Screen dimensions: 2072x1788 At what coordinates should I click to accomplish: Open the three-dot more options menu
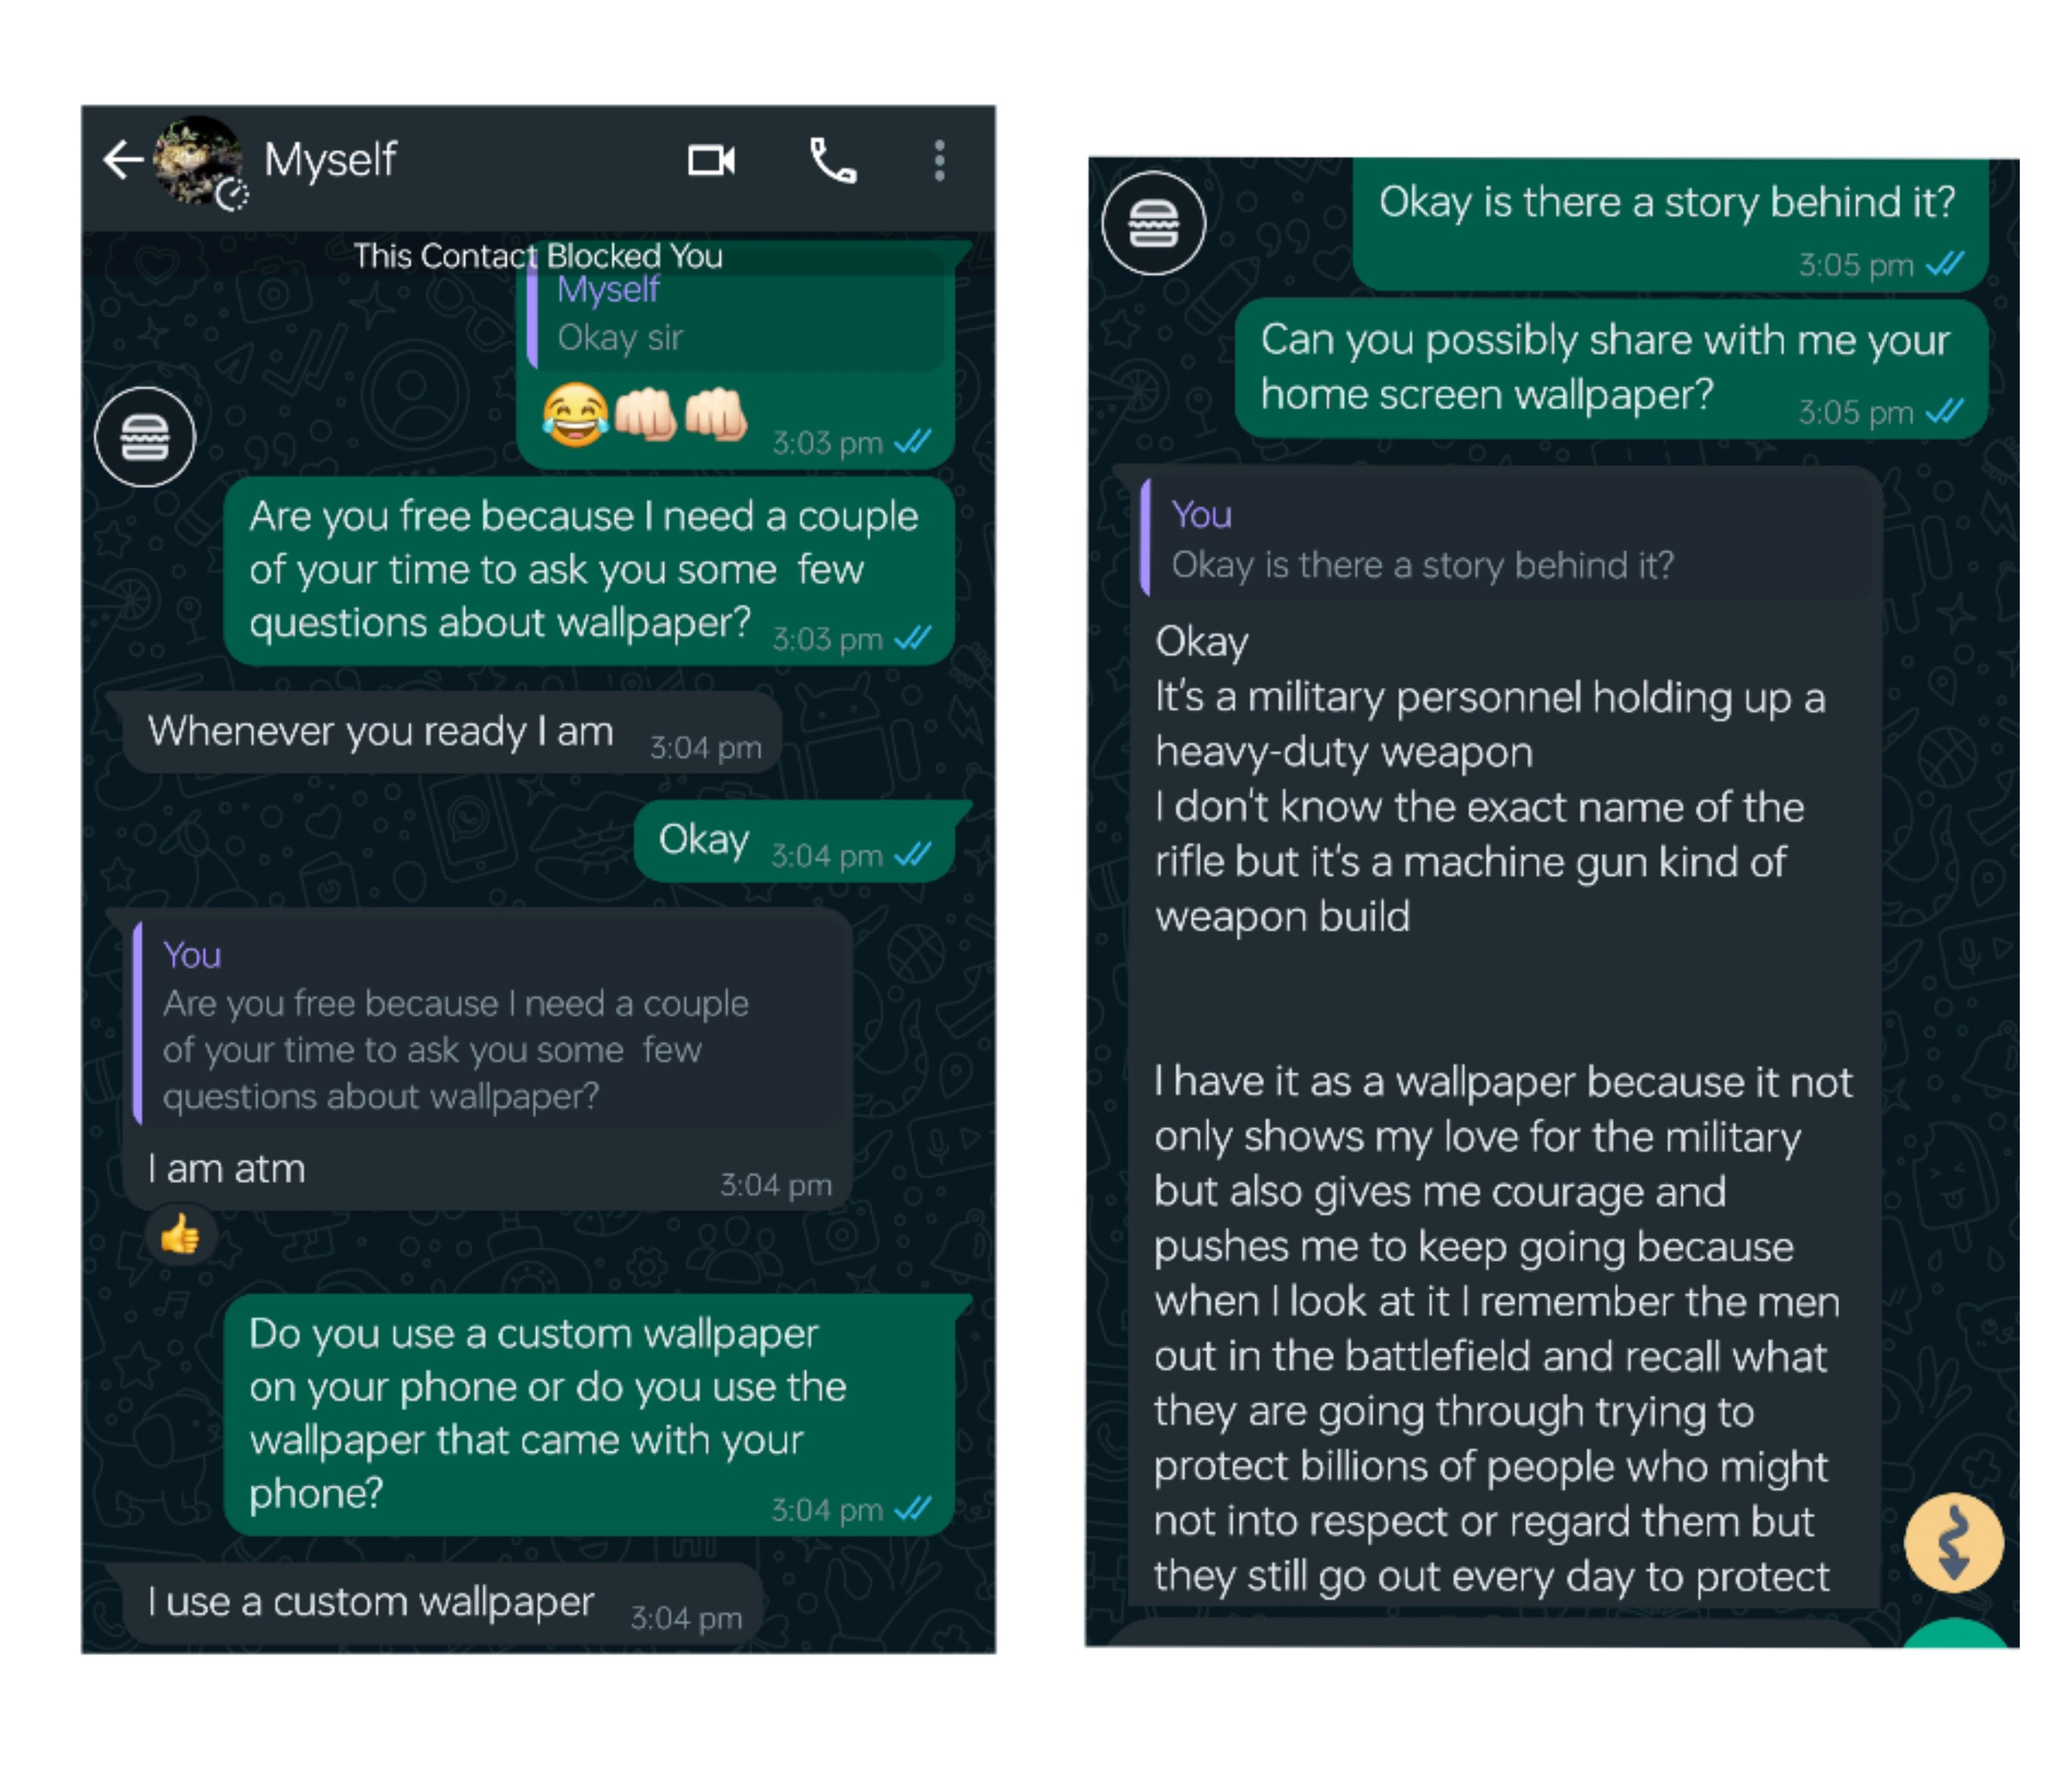939,160
